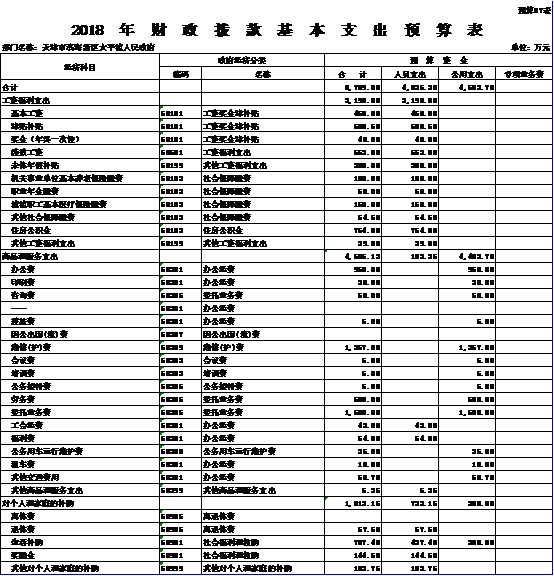The image size is (554, 576).
Task: Select the 办公费 row label cell
Action: (80, 269)
